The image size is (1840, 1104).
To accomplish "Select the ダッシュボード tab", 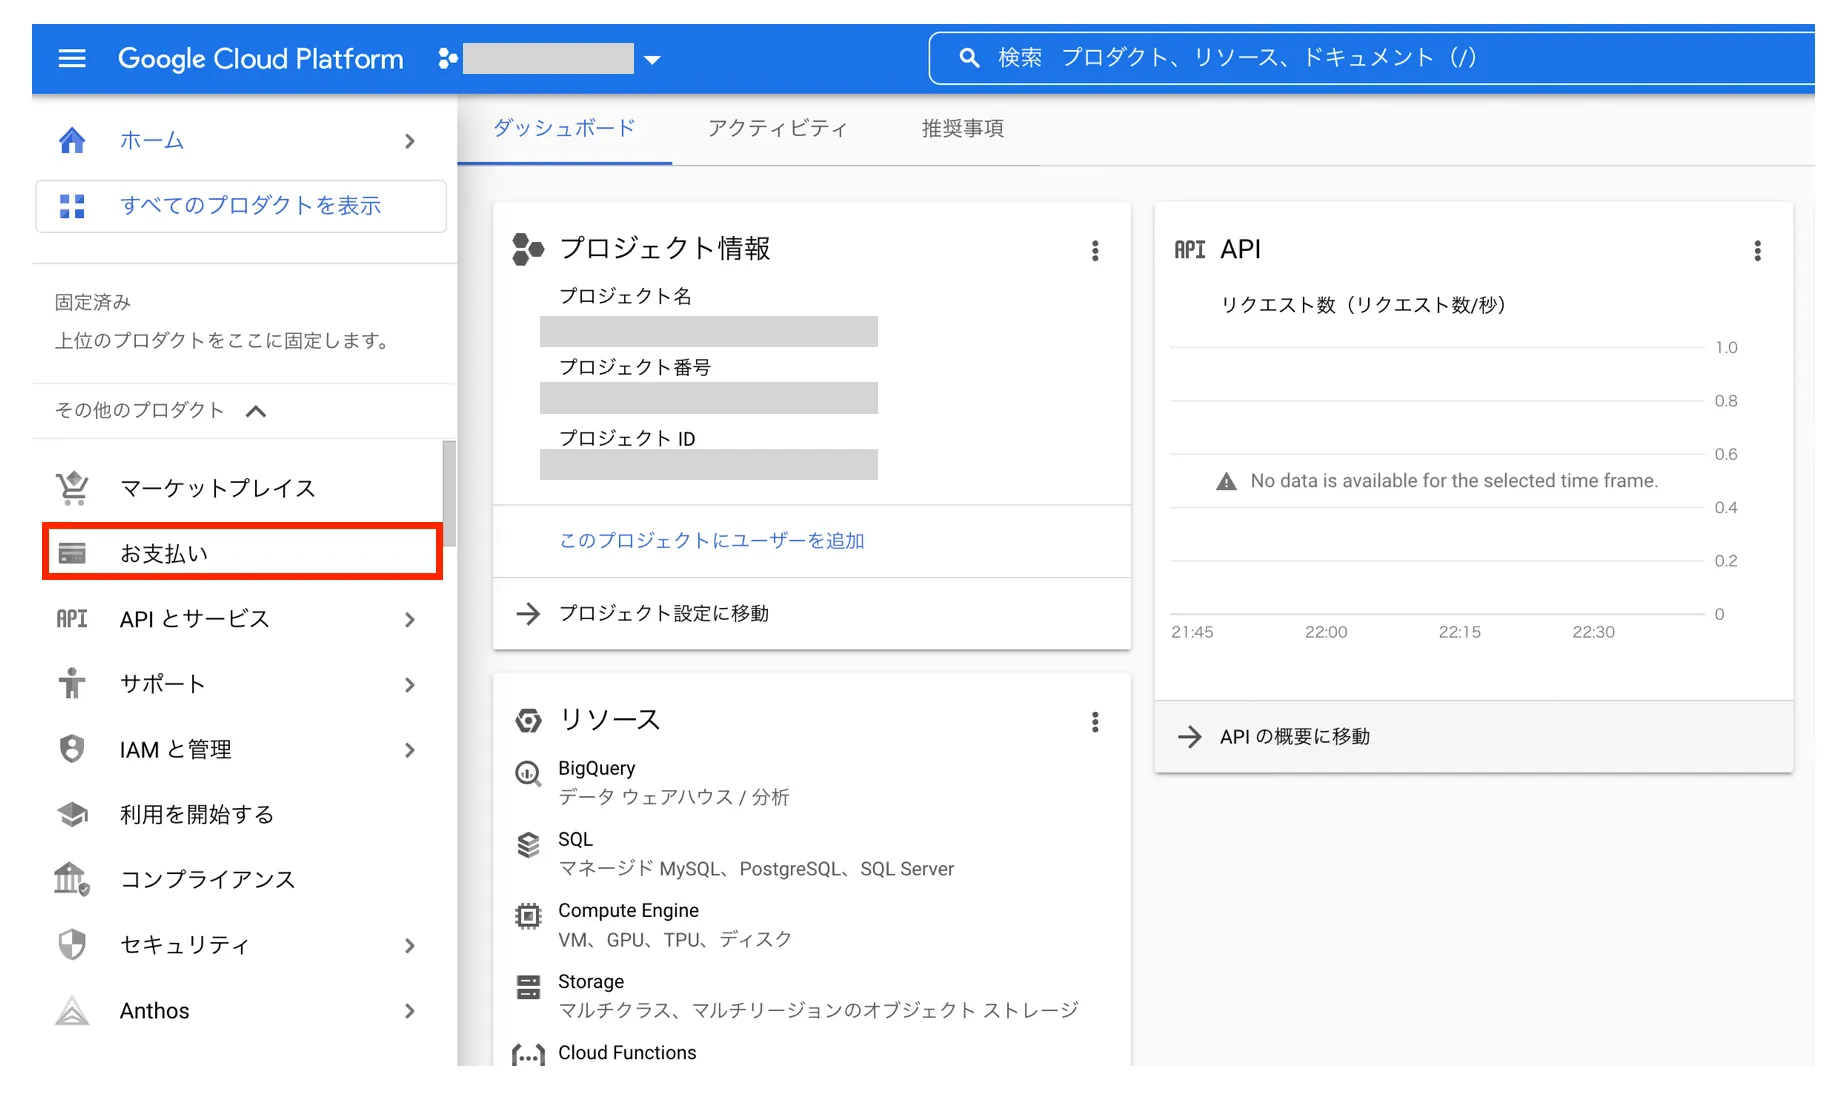I will coord(565,128).
